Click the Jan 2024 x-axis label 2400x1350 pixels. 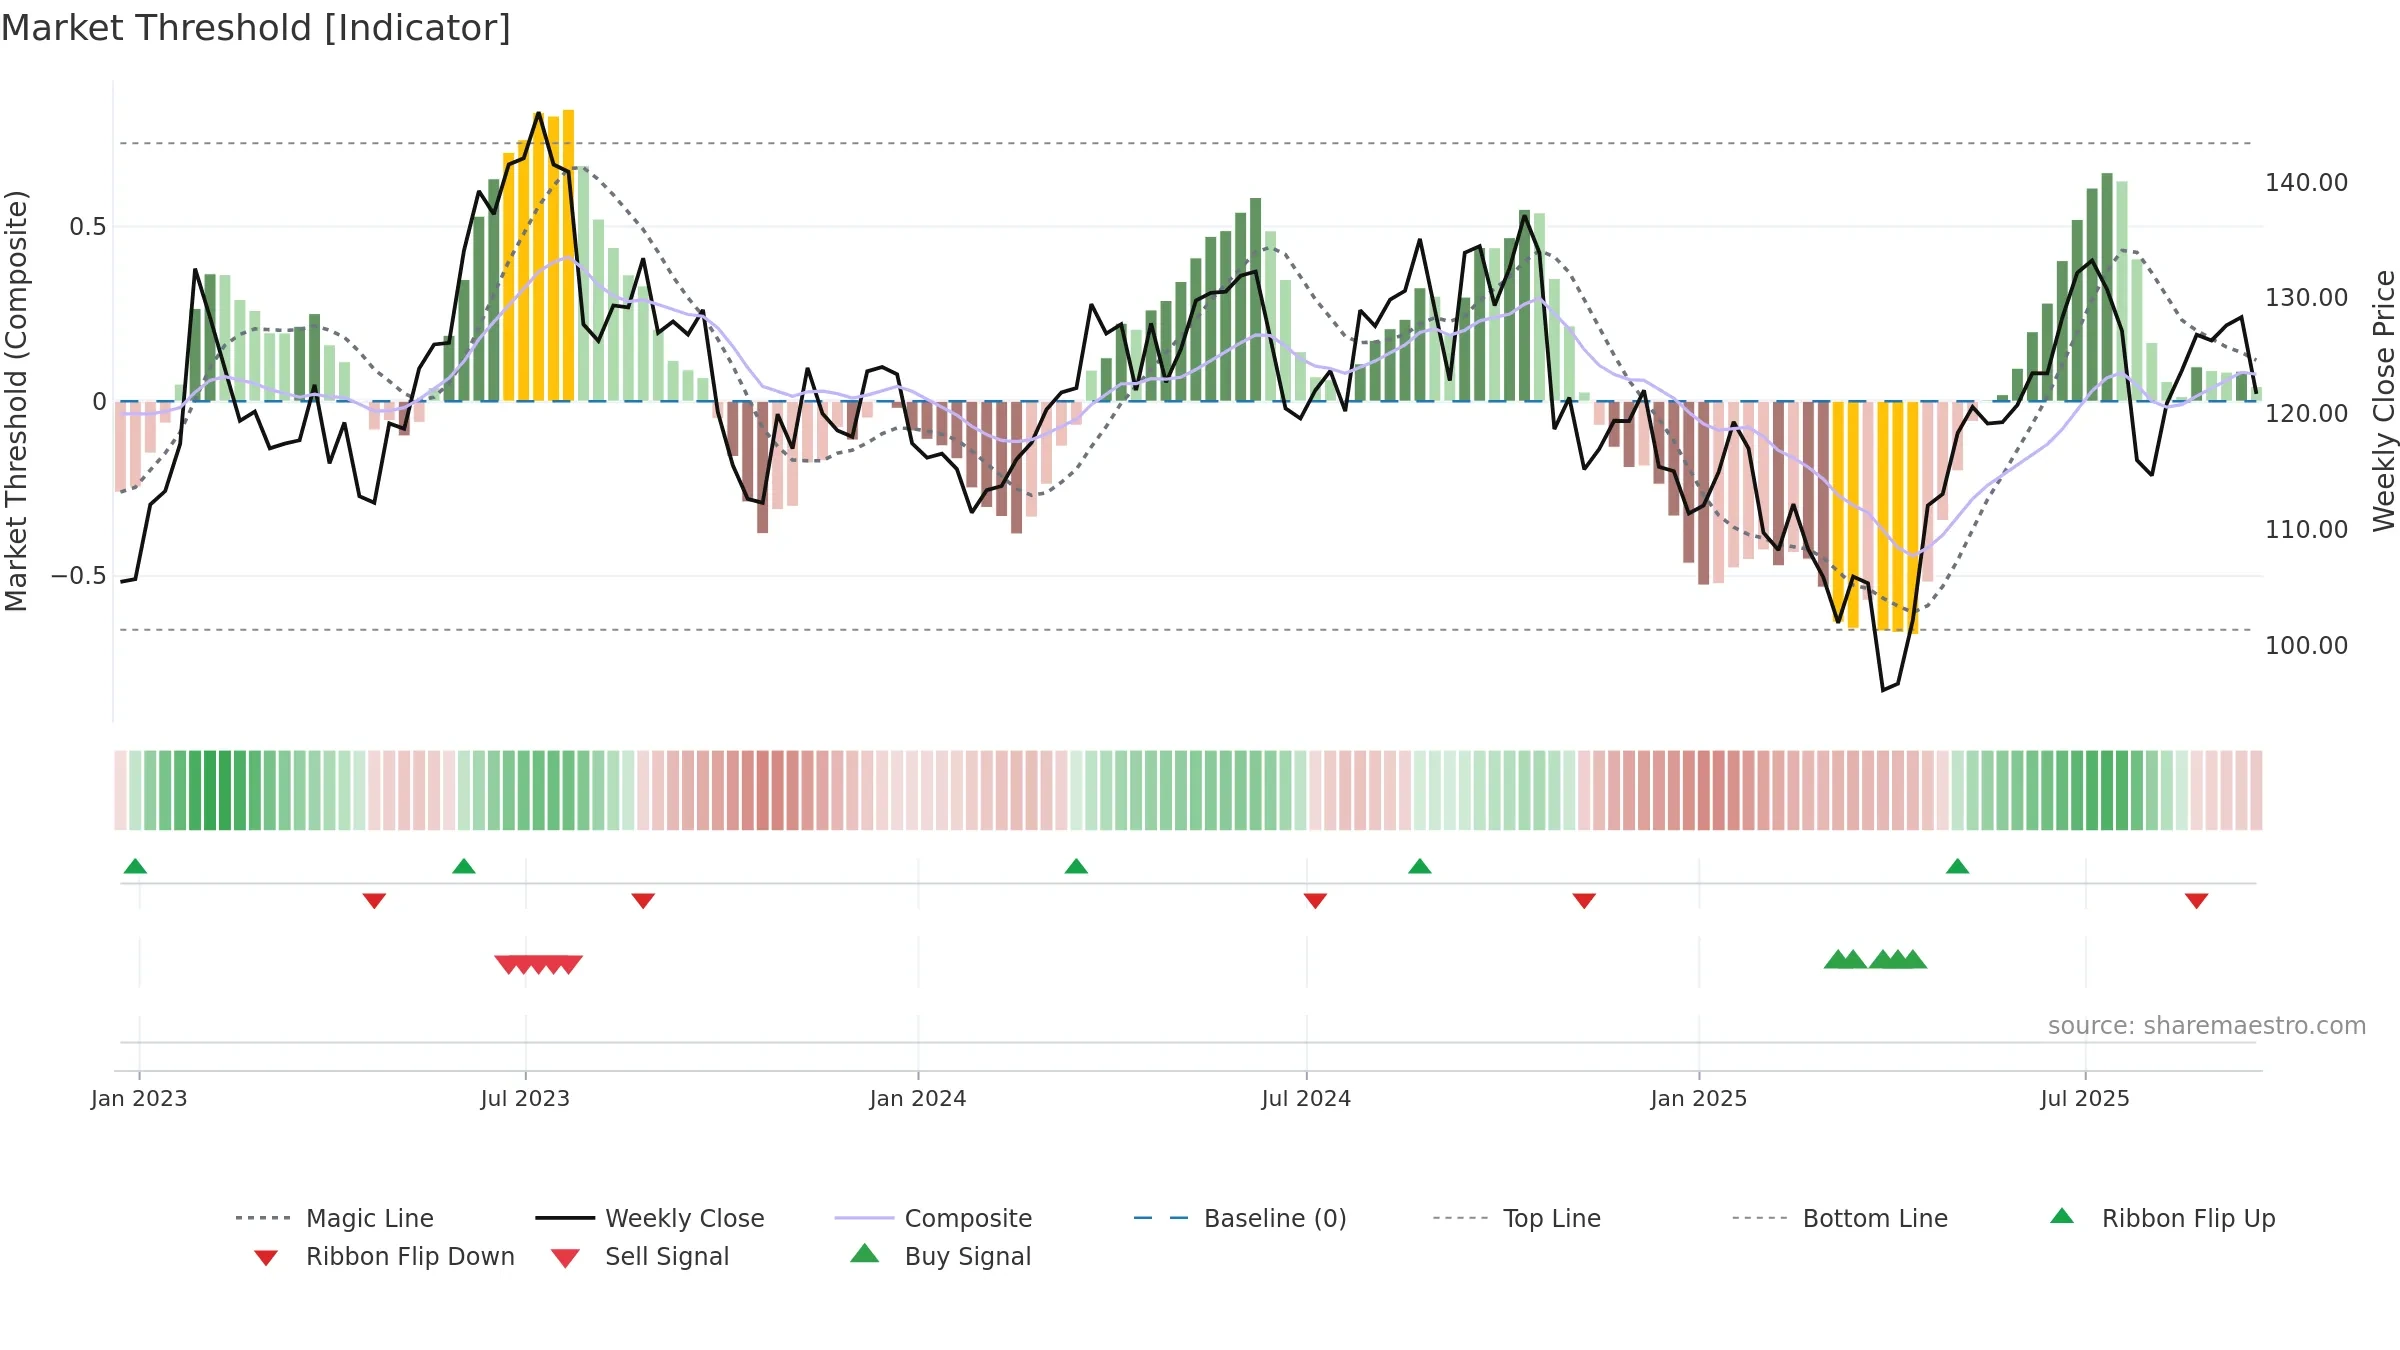(x=918, y=1098)
